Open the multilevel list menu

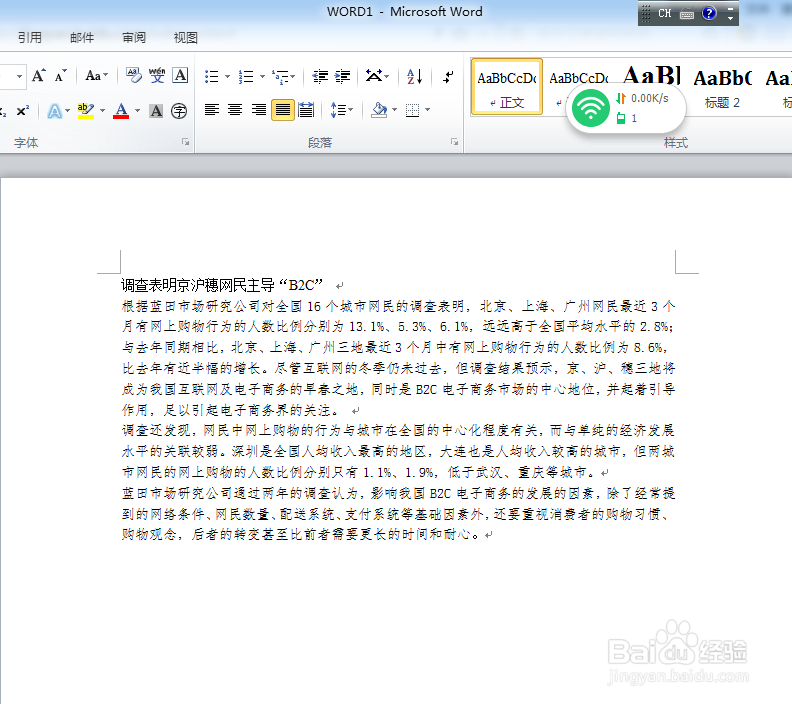click(284, 77)
